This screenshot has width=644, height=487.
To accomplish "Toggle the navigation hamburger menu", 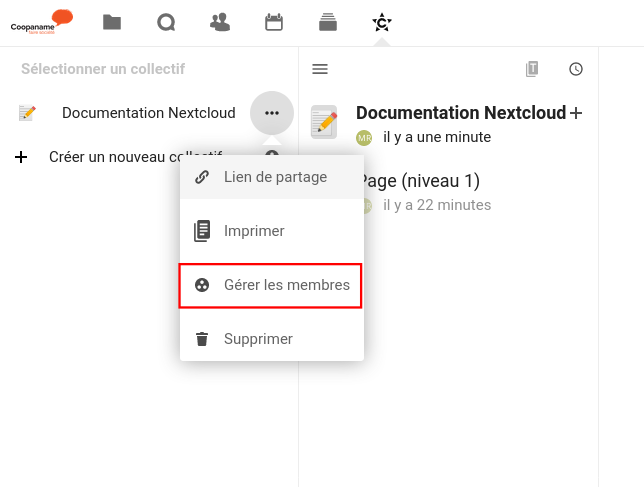I will [320, 69].
